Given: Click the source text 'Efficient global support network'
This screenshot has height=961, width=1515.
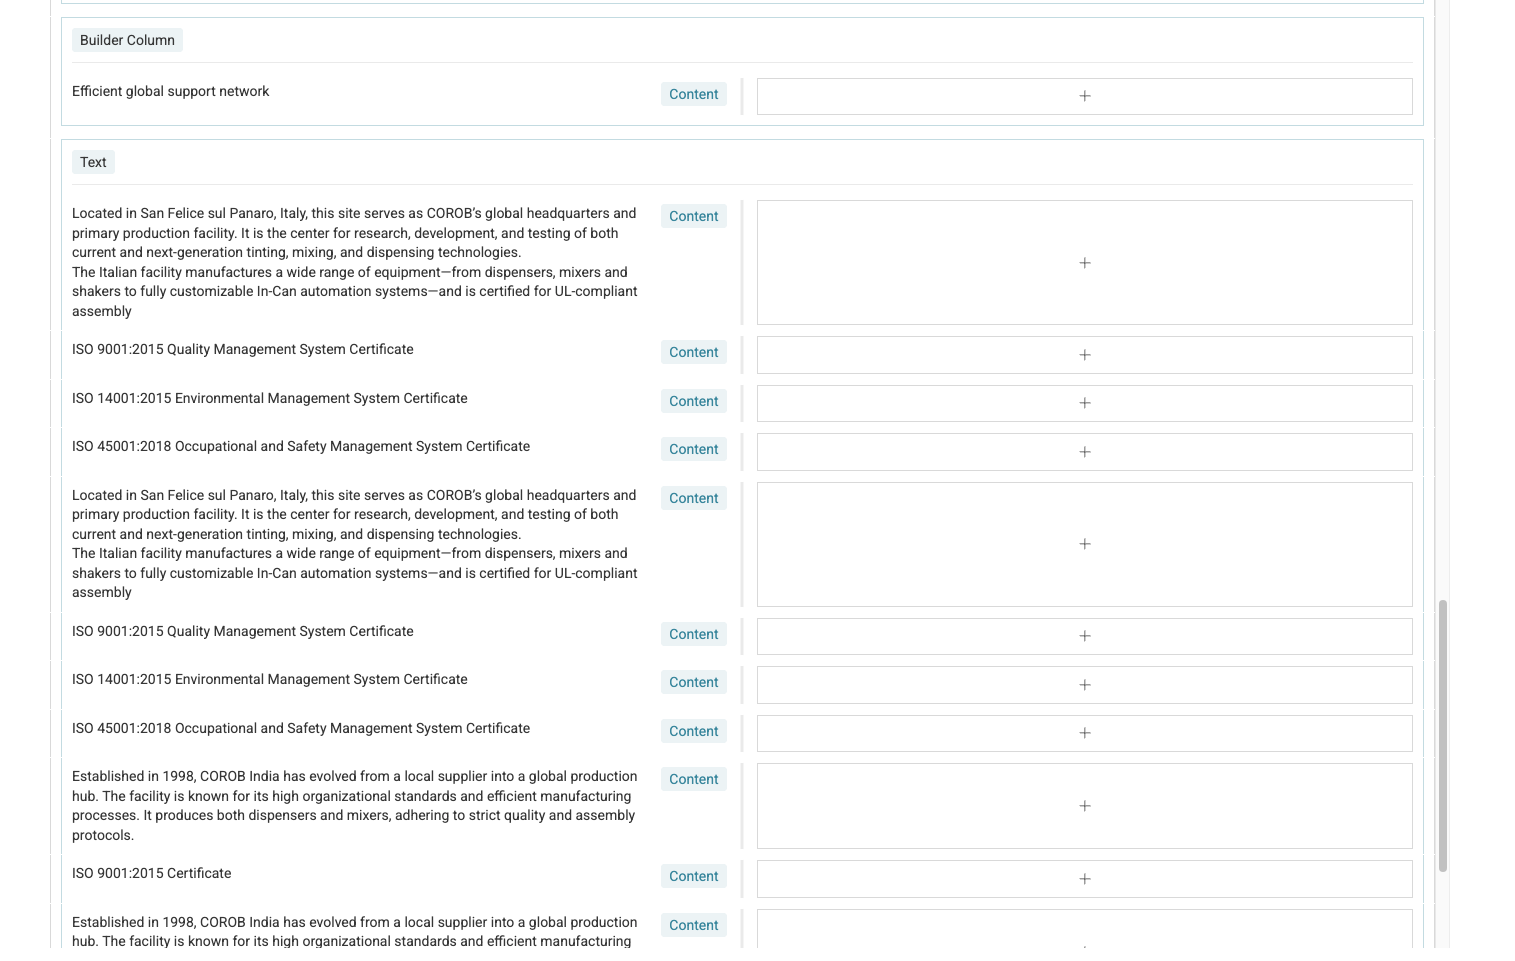Looking at the screenshot, I should (x=170, y=91).
